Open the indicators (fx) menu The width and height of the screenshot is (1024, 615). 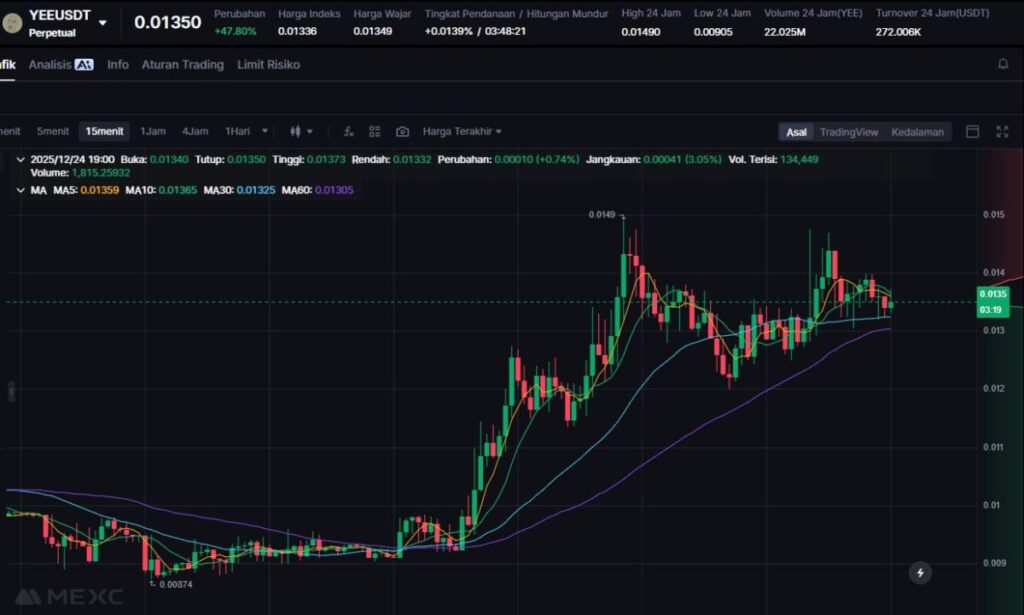point(349,131)
